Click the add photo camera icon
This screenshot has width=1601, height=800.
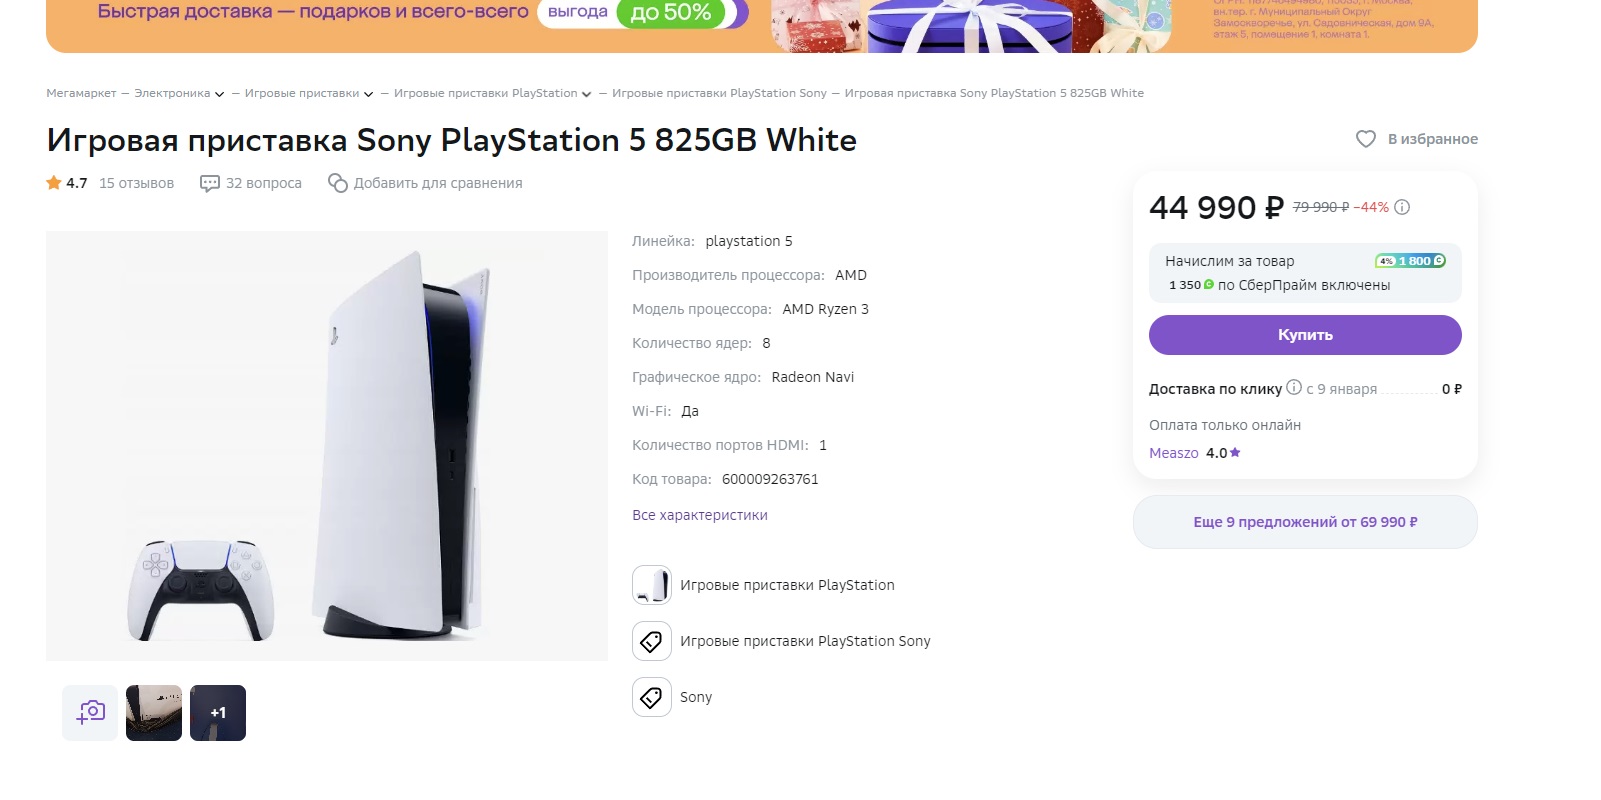pyautogui.click(x=90, y=713)
